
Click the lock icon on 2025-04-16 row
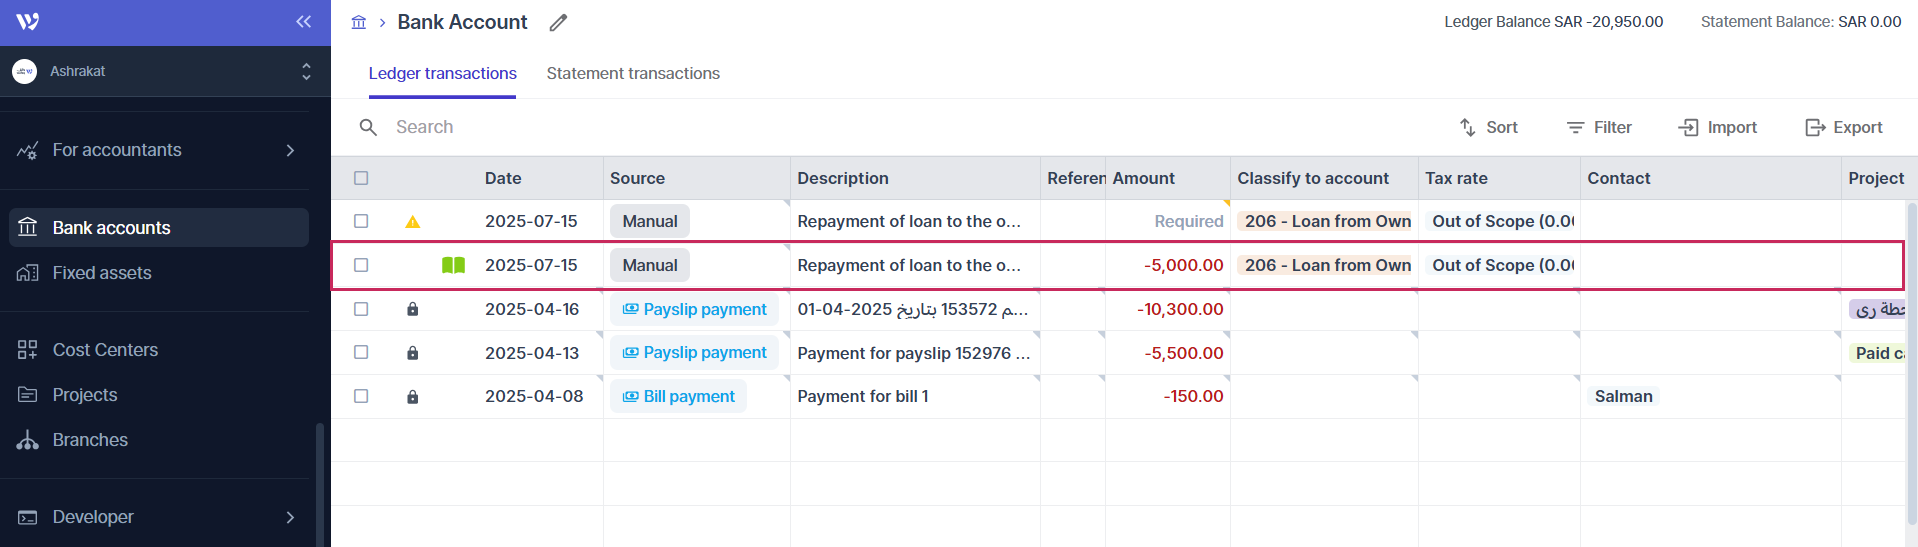[x=412, y=310]
